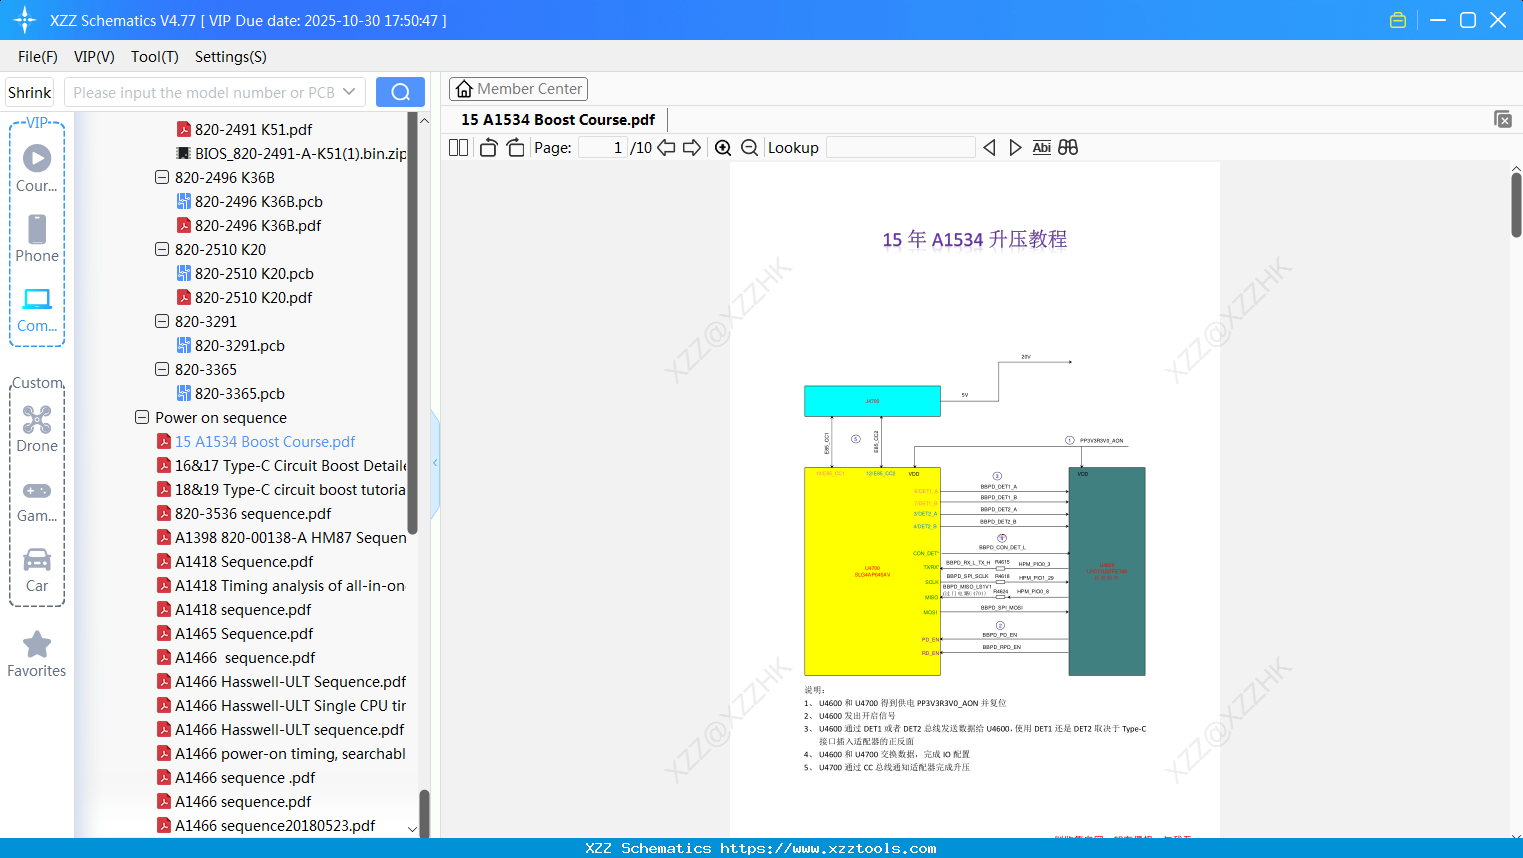Click the Page number input box
The width and height of the screenshot is (1523, 858).
pyautogui.click(x=603, y=148)
